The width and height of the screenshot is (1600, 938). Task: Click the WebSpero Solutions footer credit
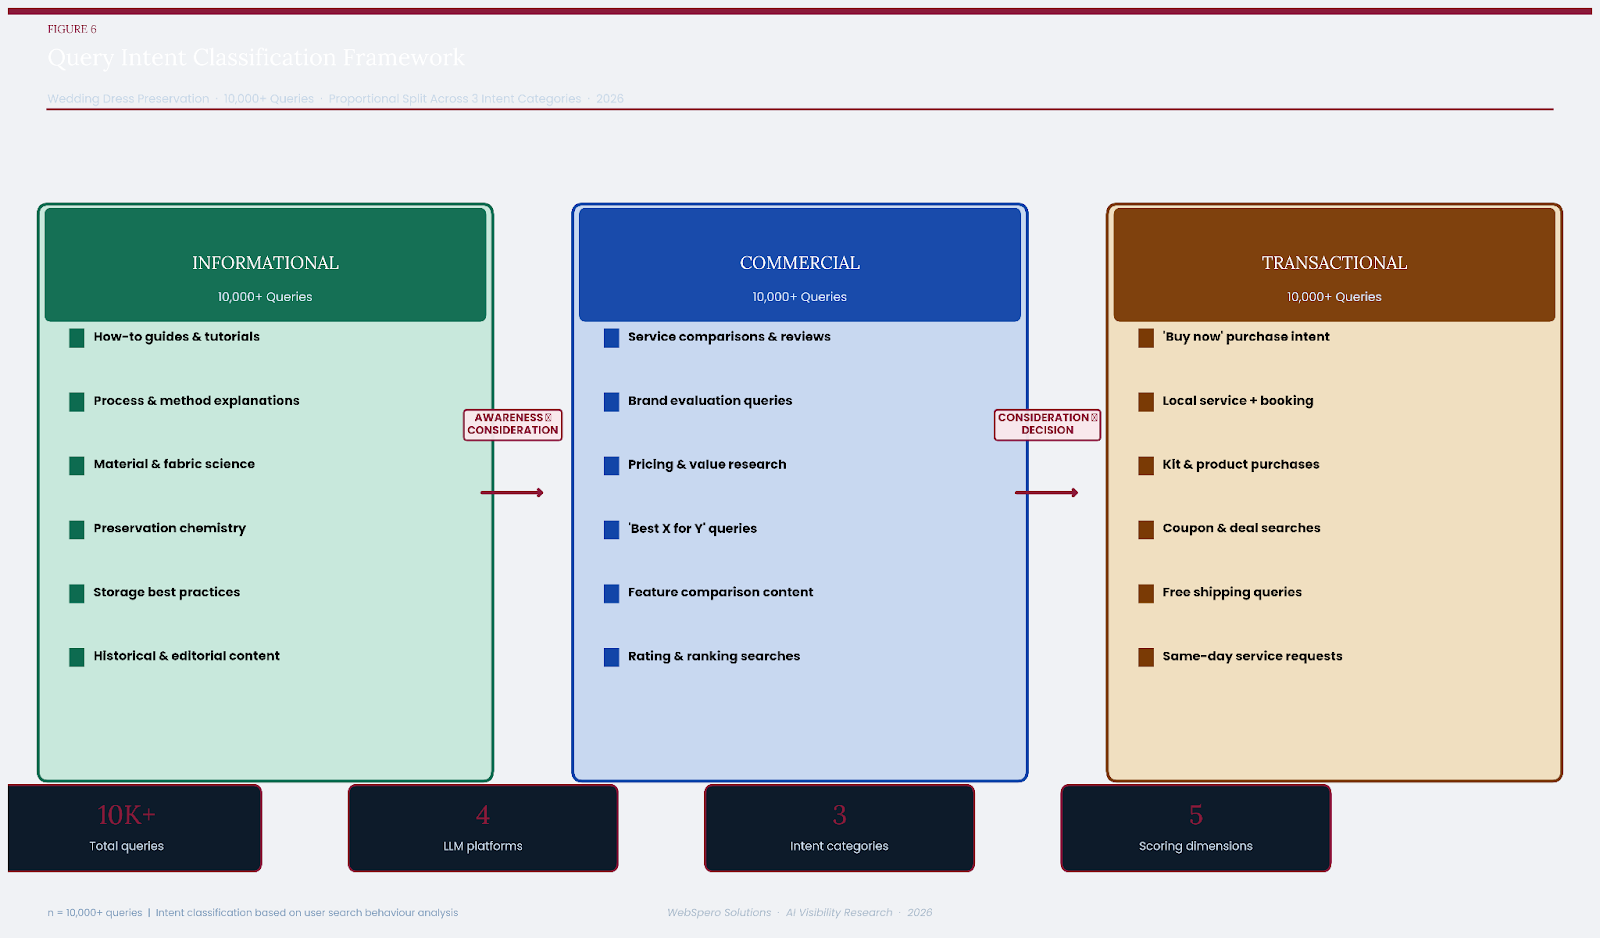point(799,913)
